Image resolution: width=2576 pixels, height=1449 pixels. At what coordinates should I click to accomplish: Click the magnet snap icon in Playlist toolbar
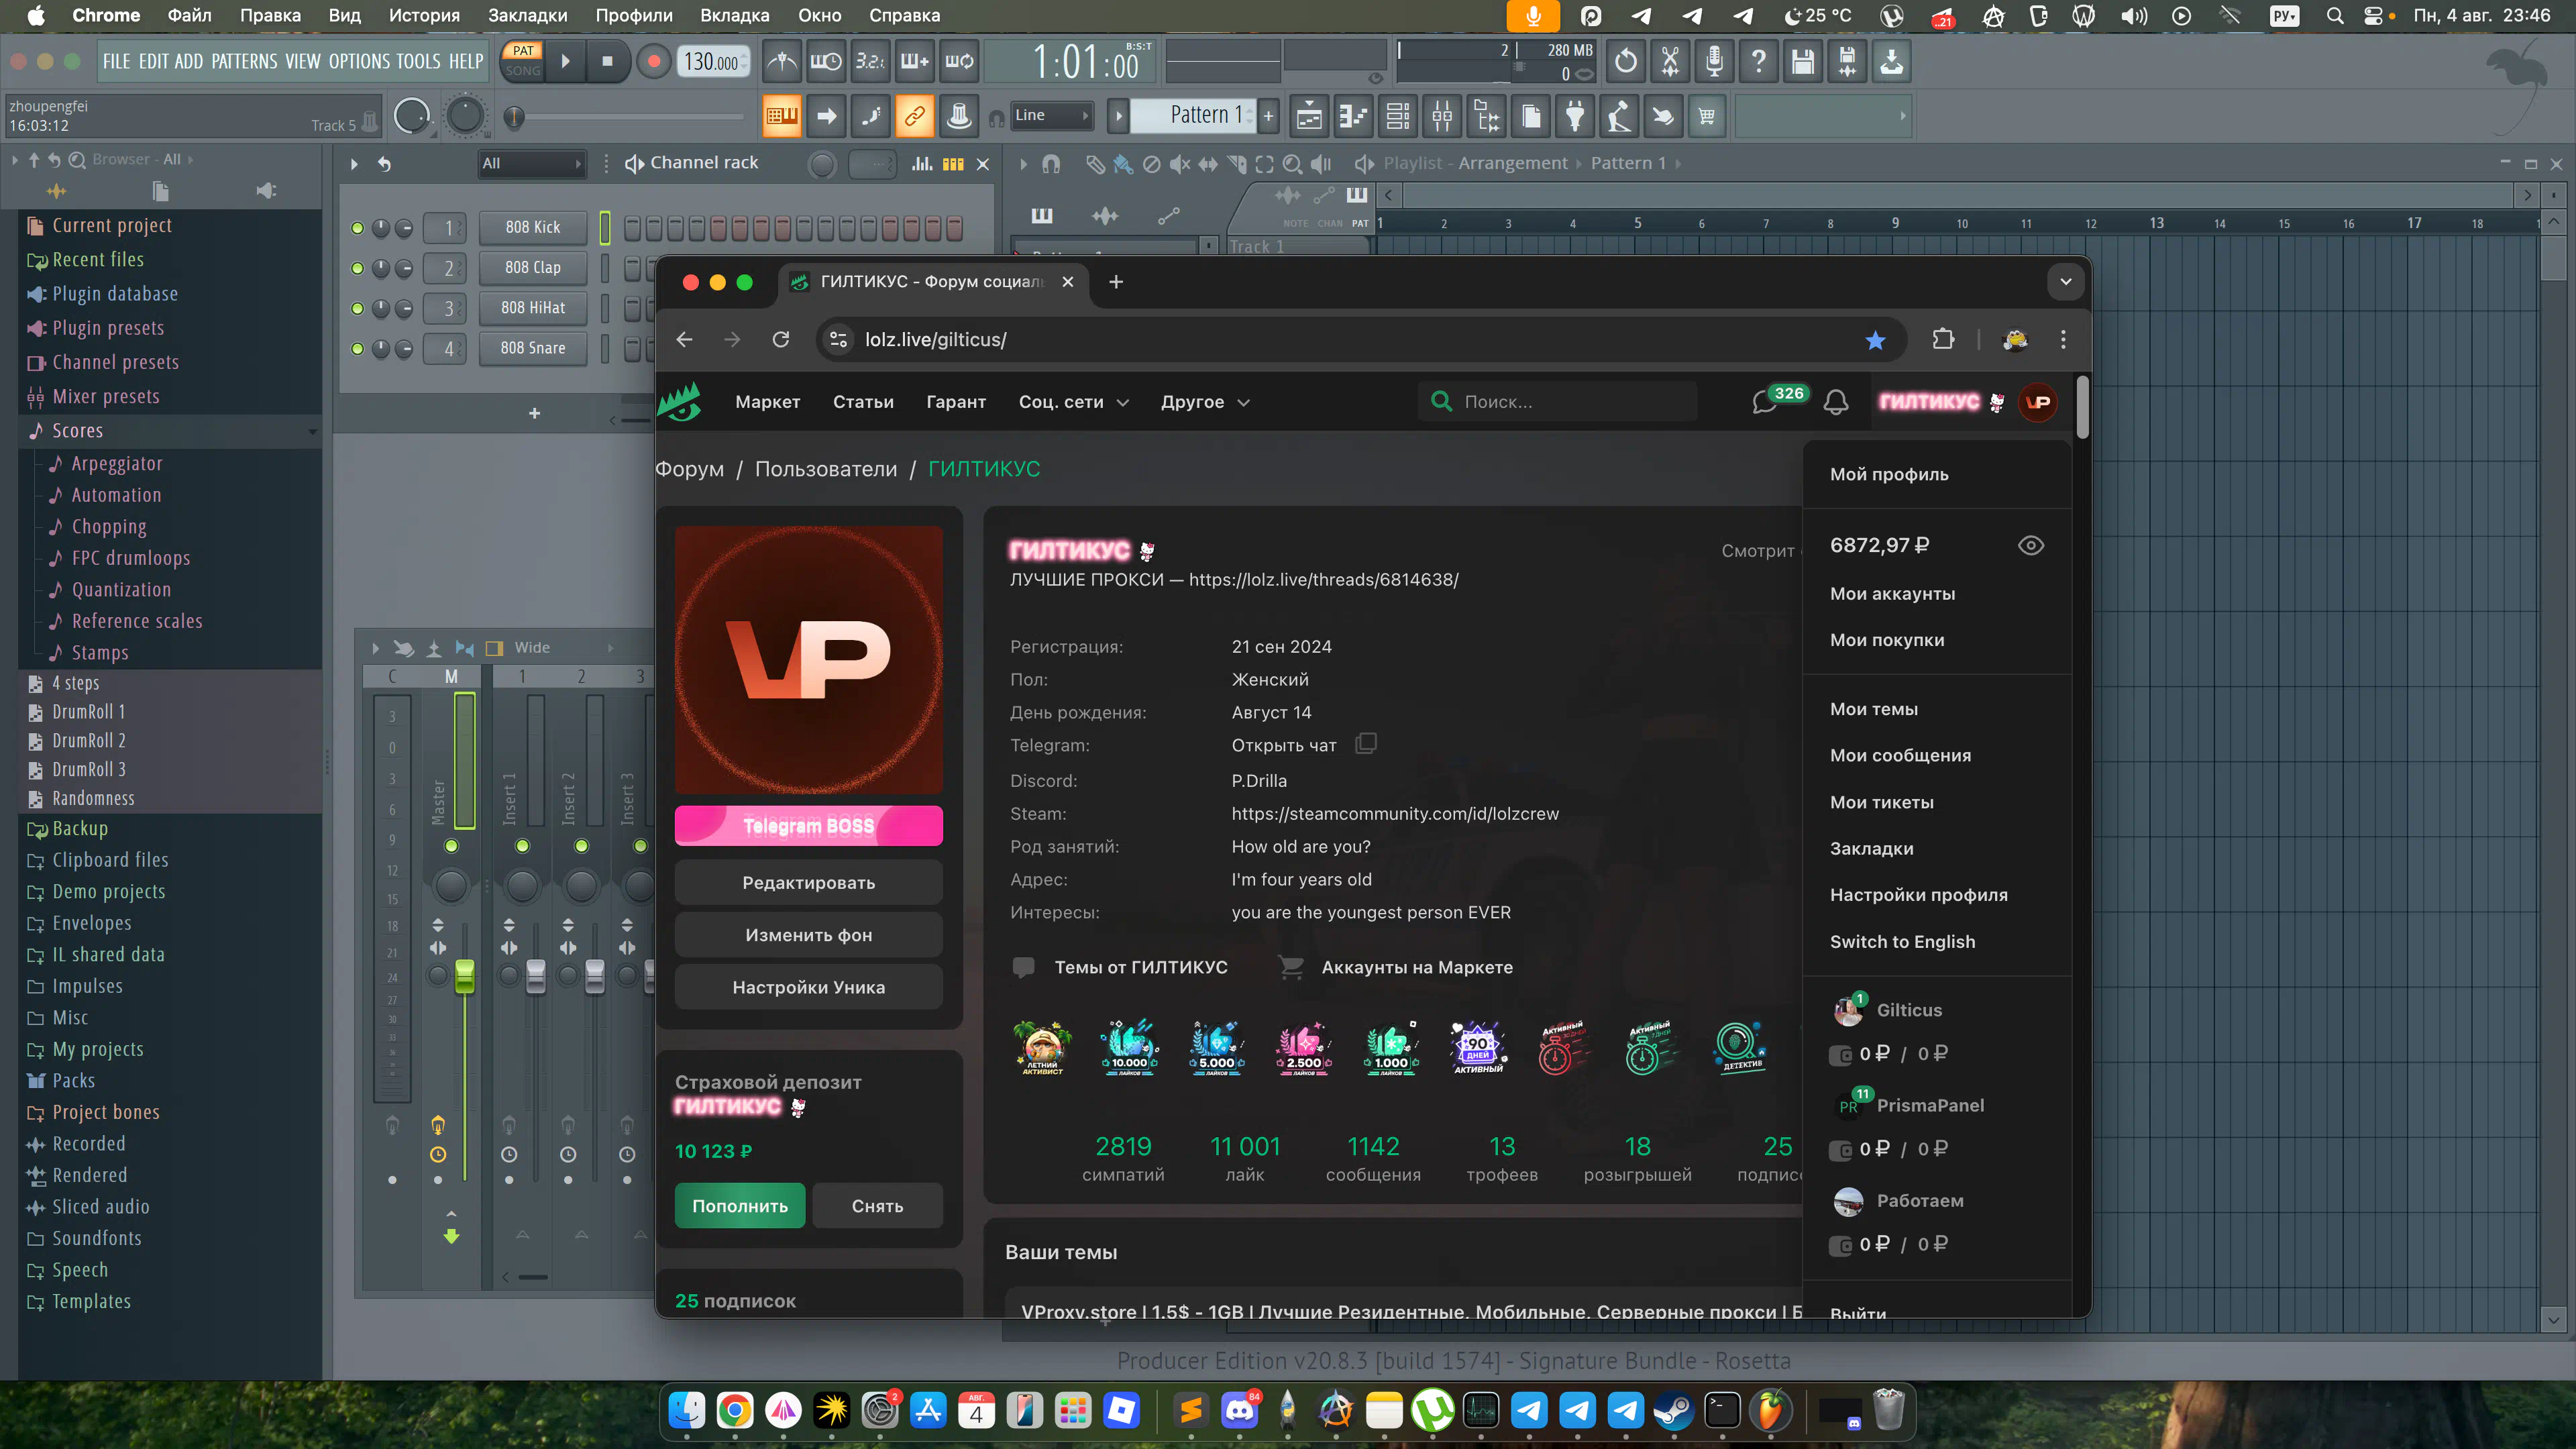[1051, 163]
